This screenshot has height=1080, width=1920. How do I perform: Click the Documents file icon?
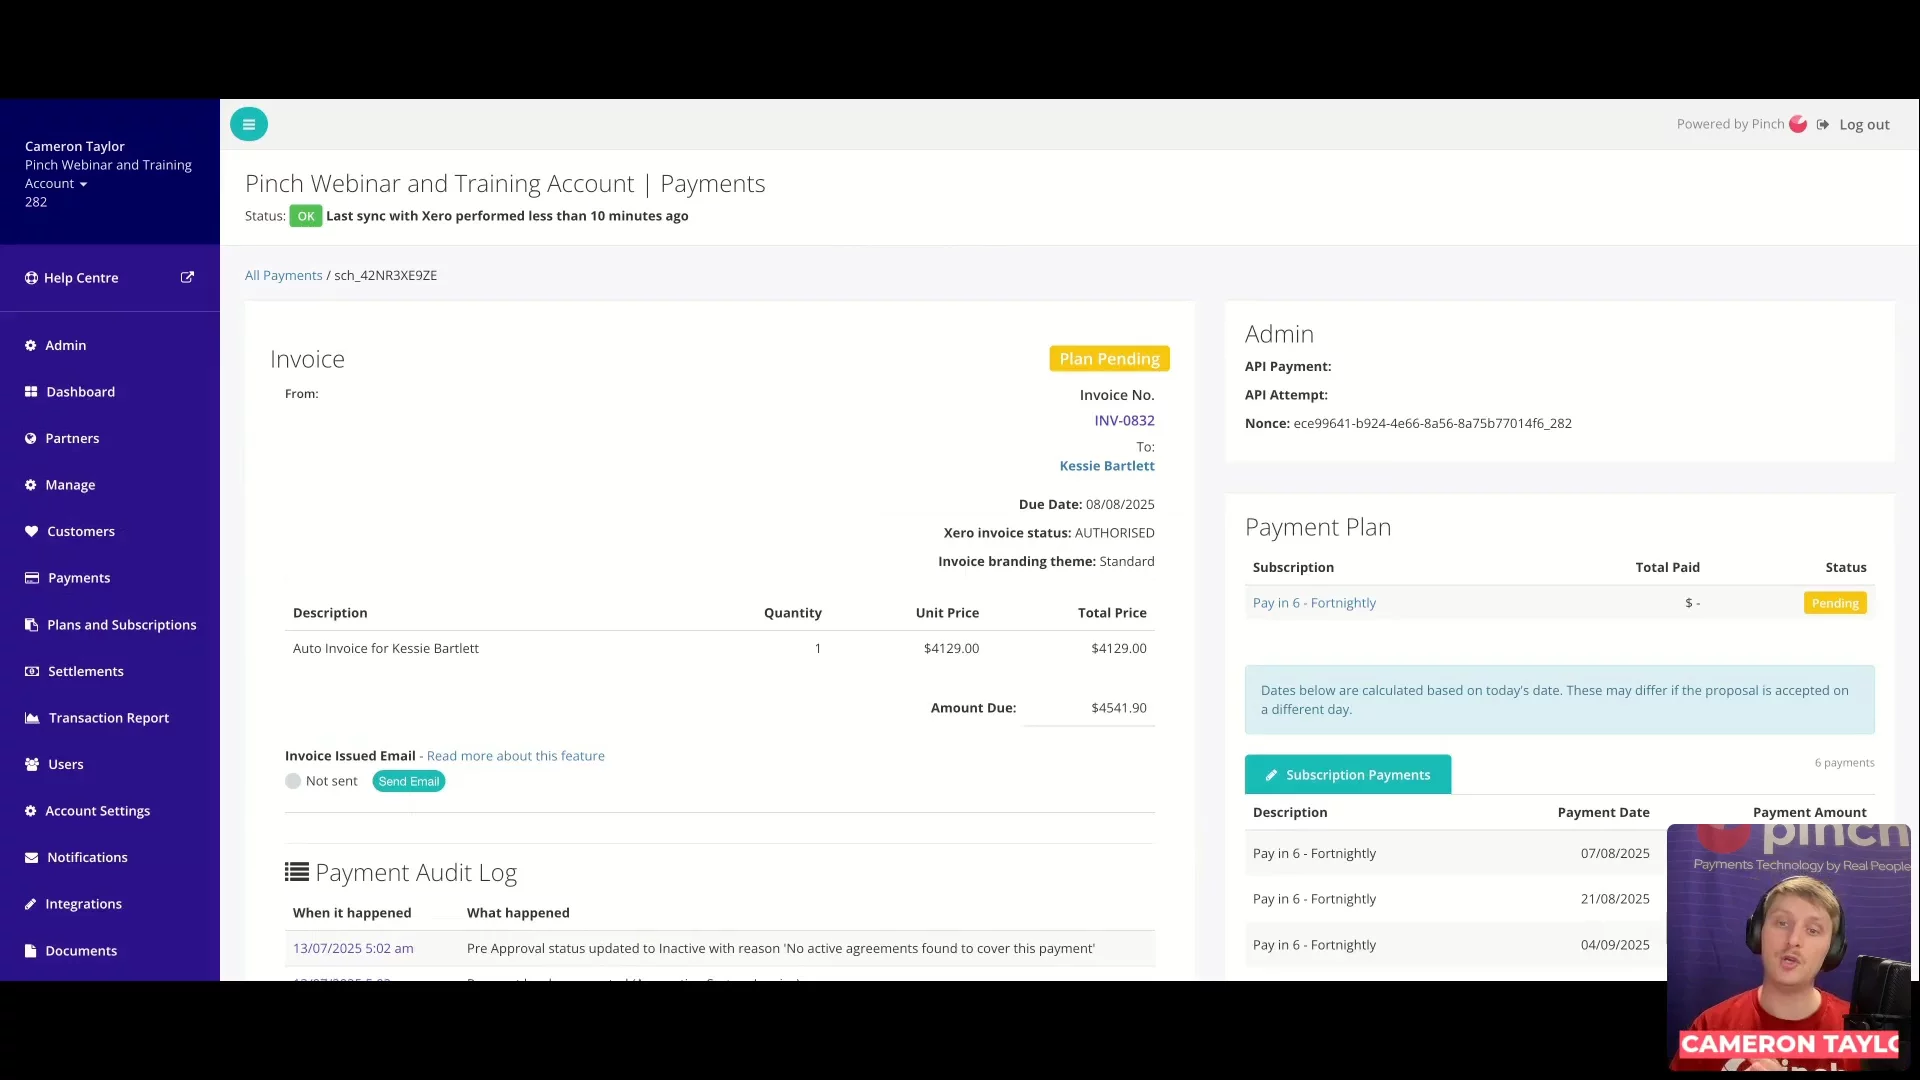click(30, 950)
